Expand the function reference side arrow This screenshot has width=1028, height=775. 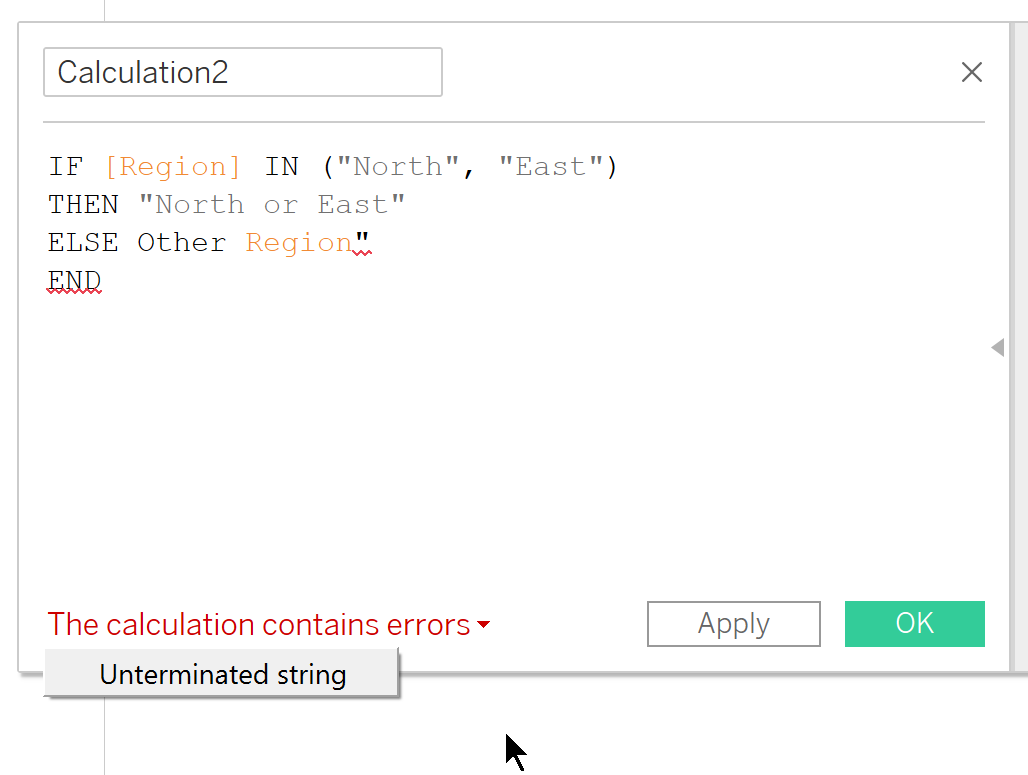coord(997,348)
